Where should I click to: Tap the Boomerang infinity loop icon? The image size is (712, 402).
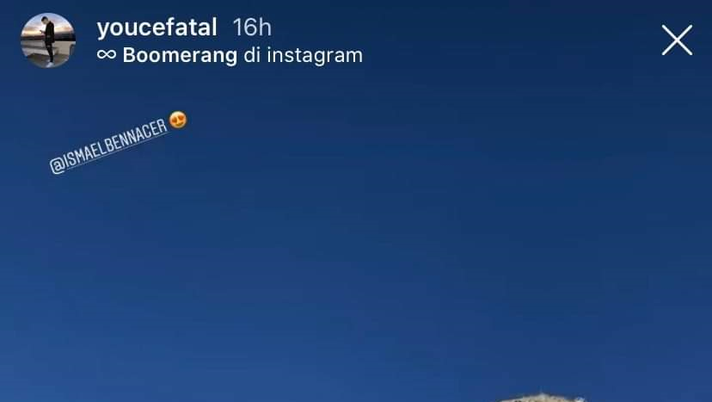[107, 55]
